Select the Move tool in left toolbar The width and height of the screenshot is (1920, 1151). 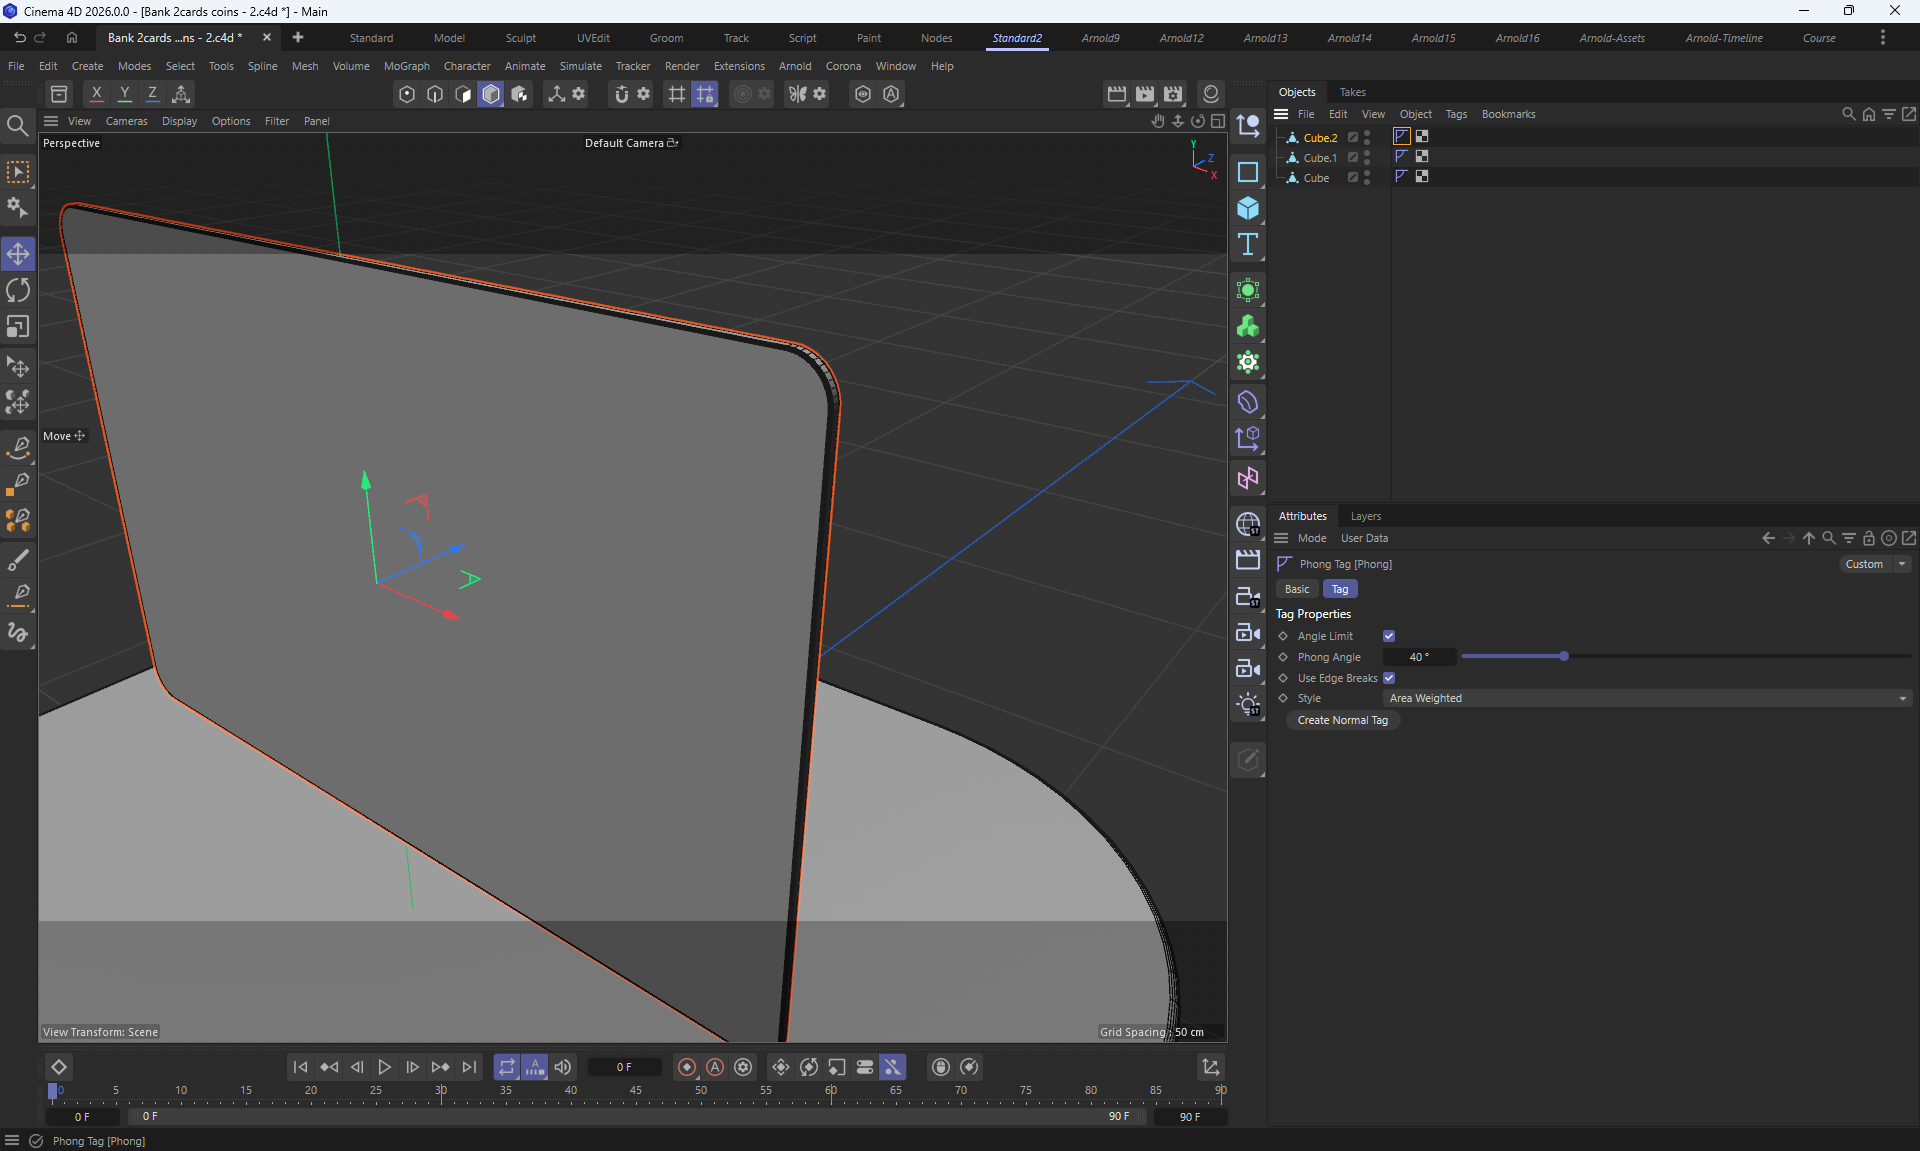18,254
